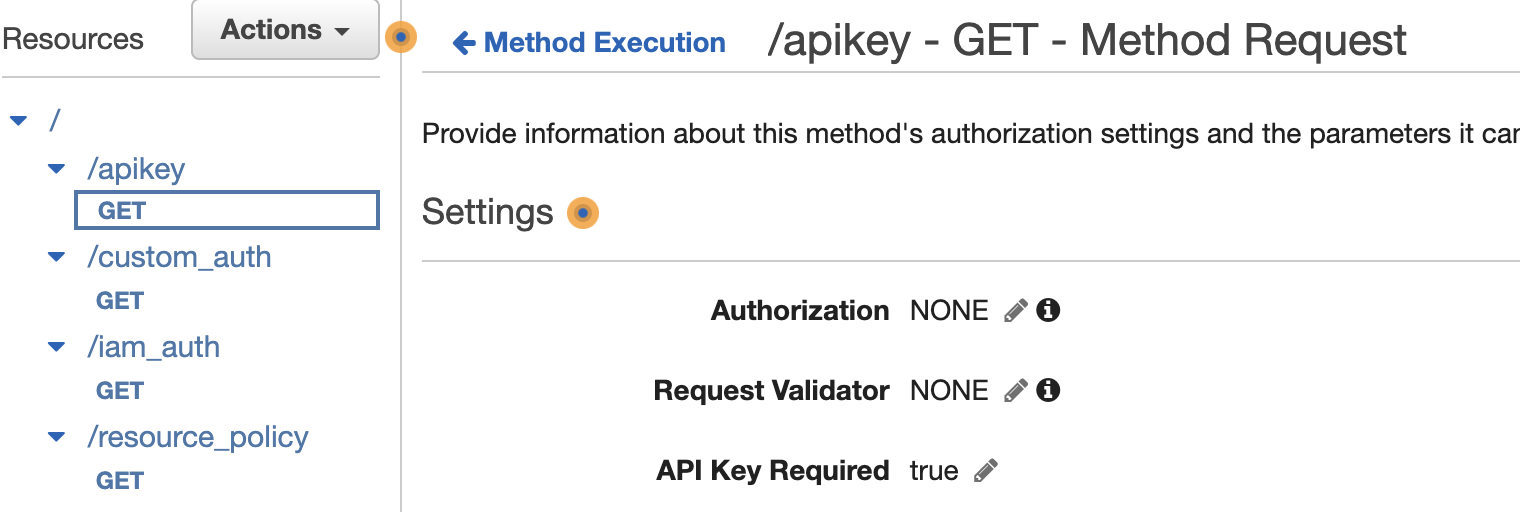The height and width of the screenshot is (512, 1520).
Task: Show info for the Authorization setting
Action: [x=1048, y=311]
